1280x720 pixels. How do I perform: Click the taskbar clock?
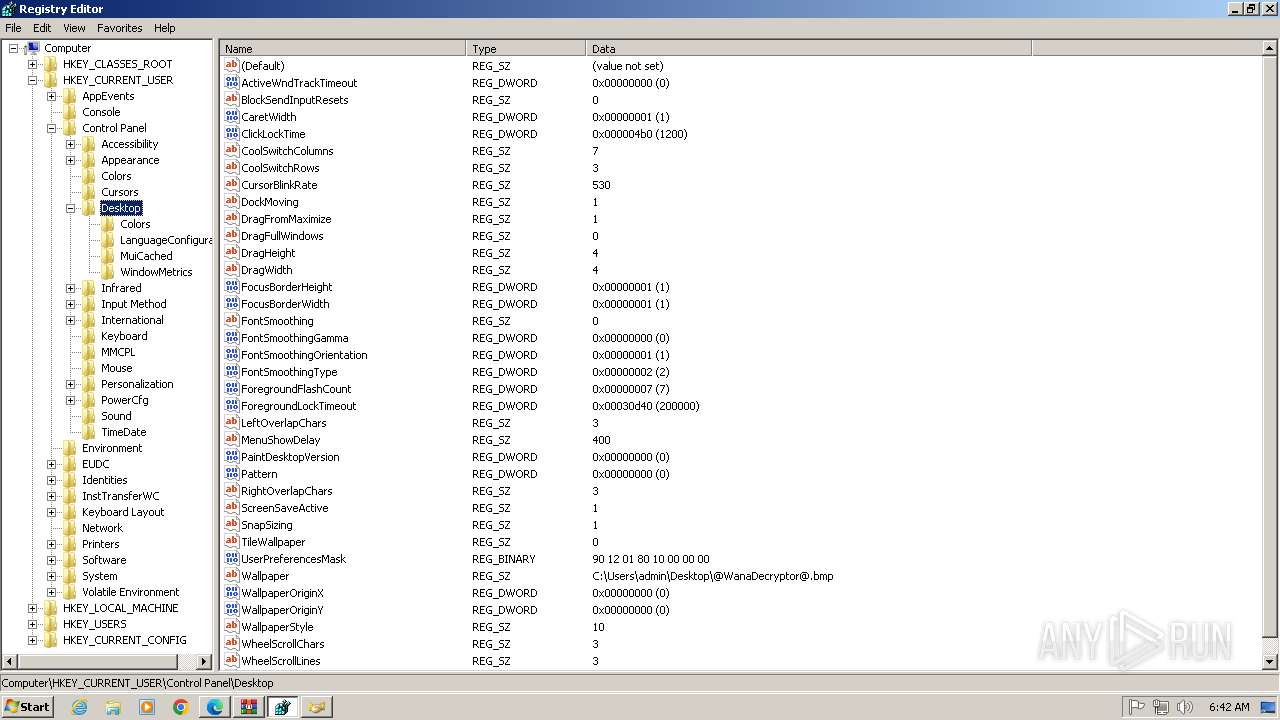pos(1228,707)
